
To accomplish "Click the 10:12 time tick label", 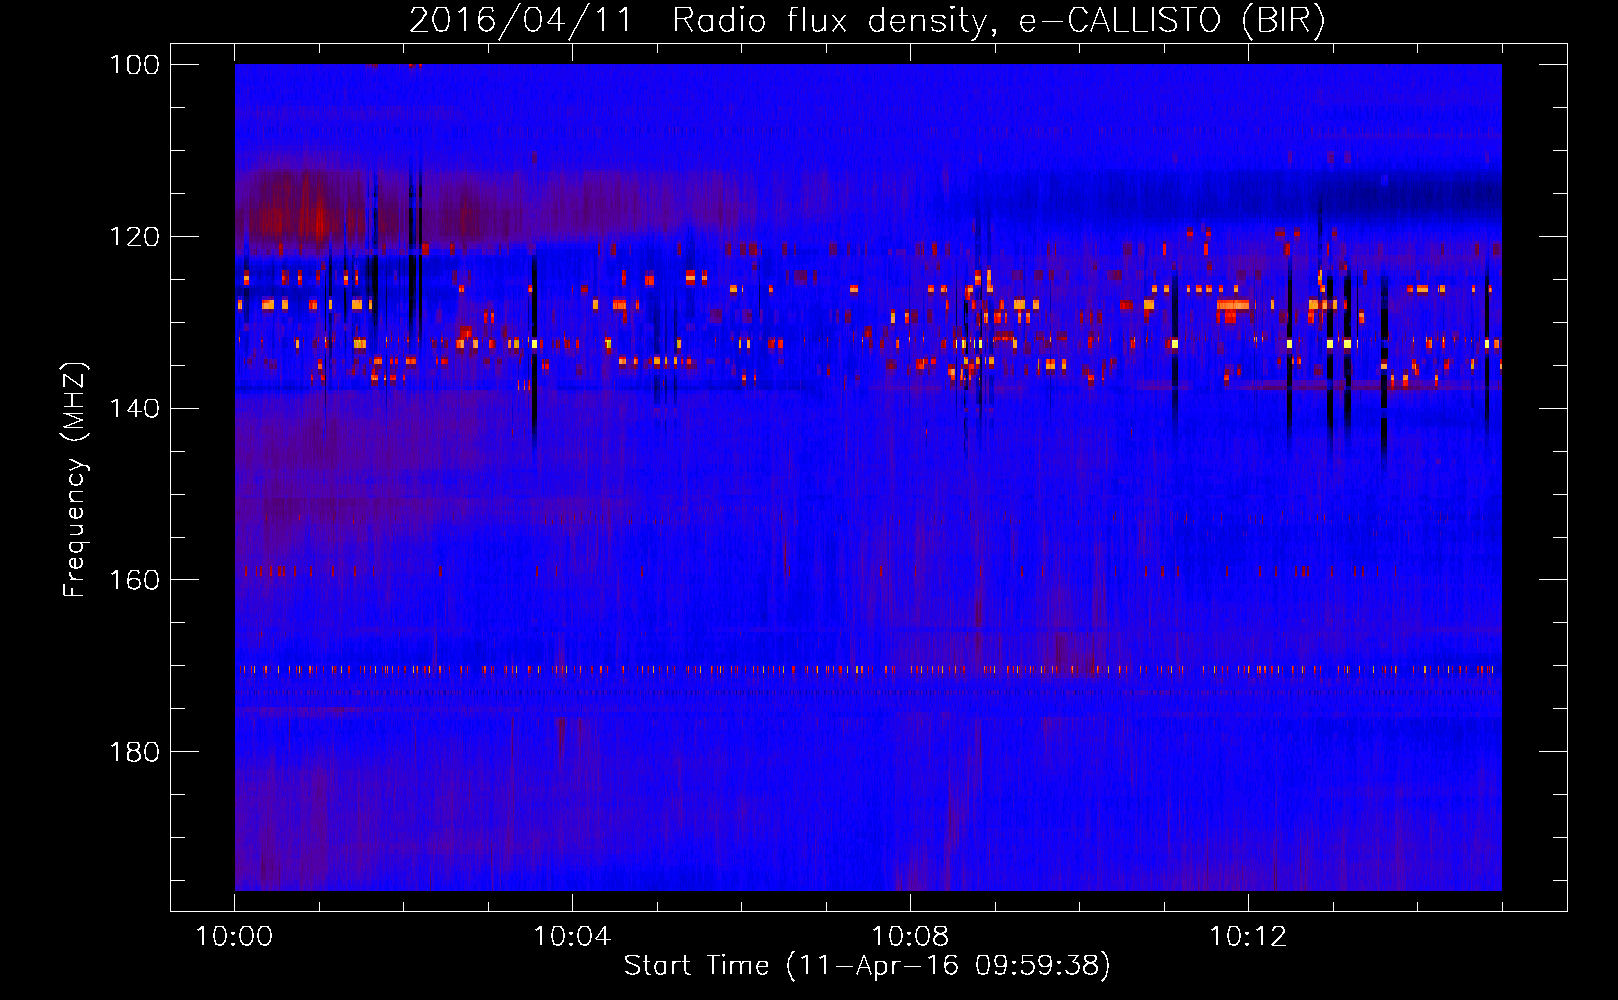I will point(1248,937).
